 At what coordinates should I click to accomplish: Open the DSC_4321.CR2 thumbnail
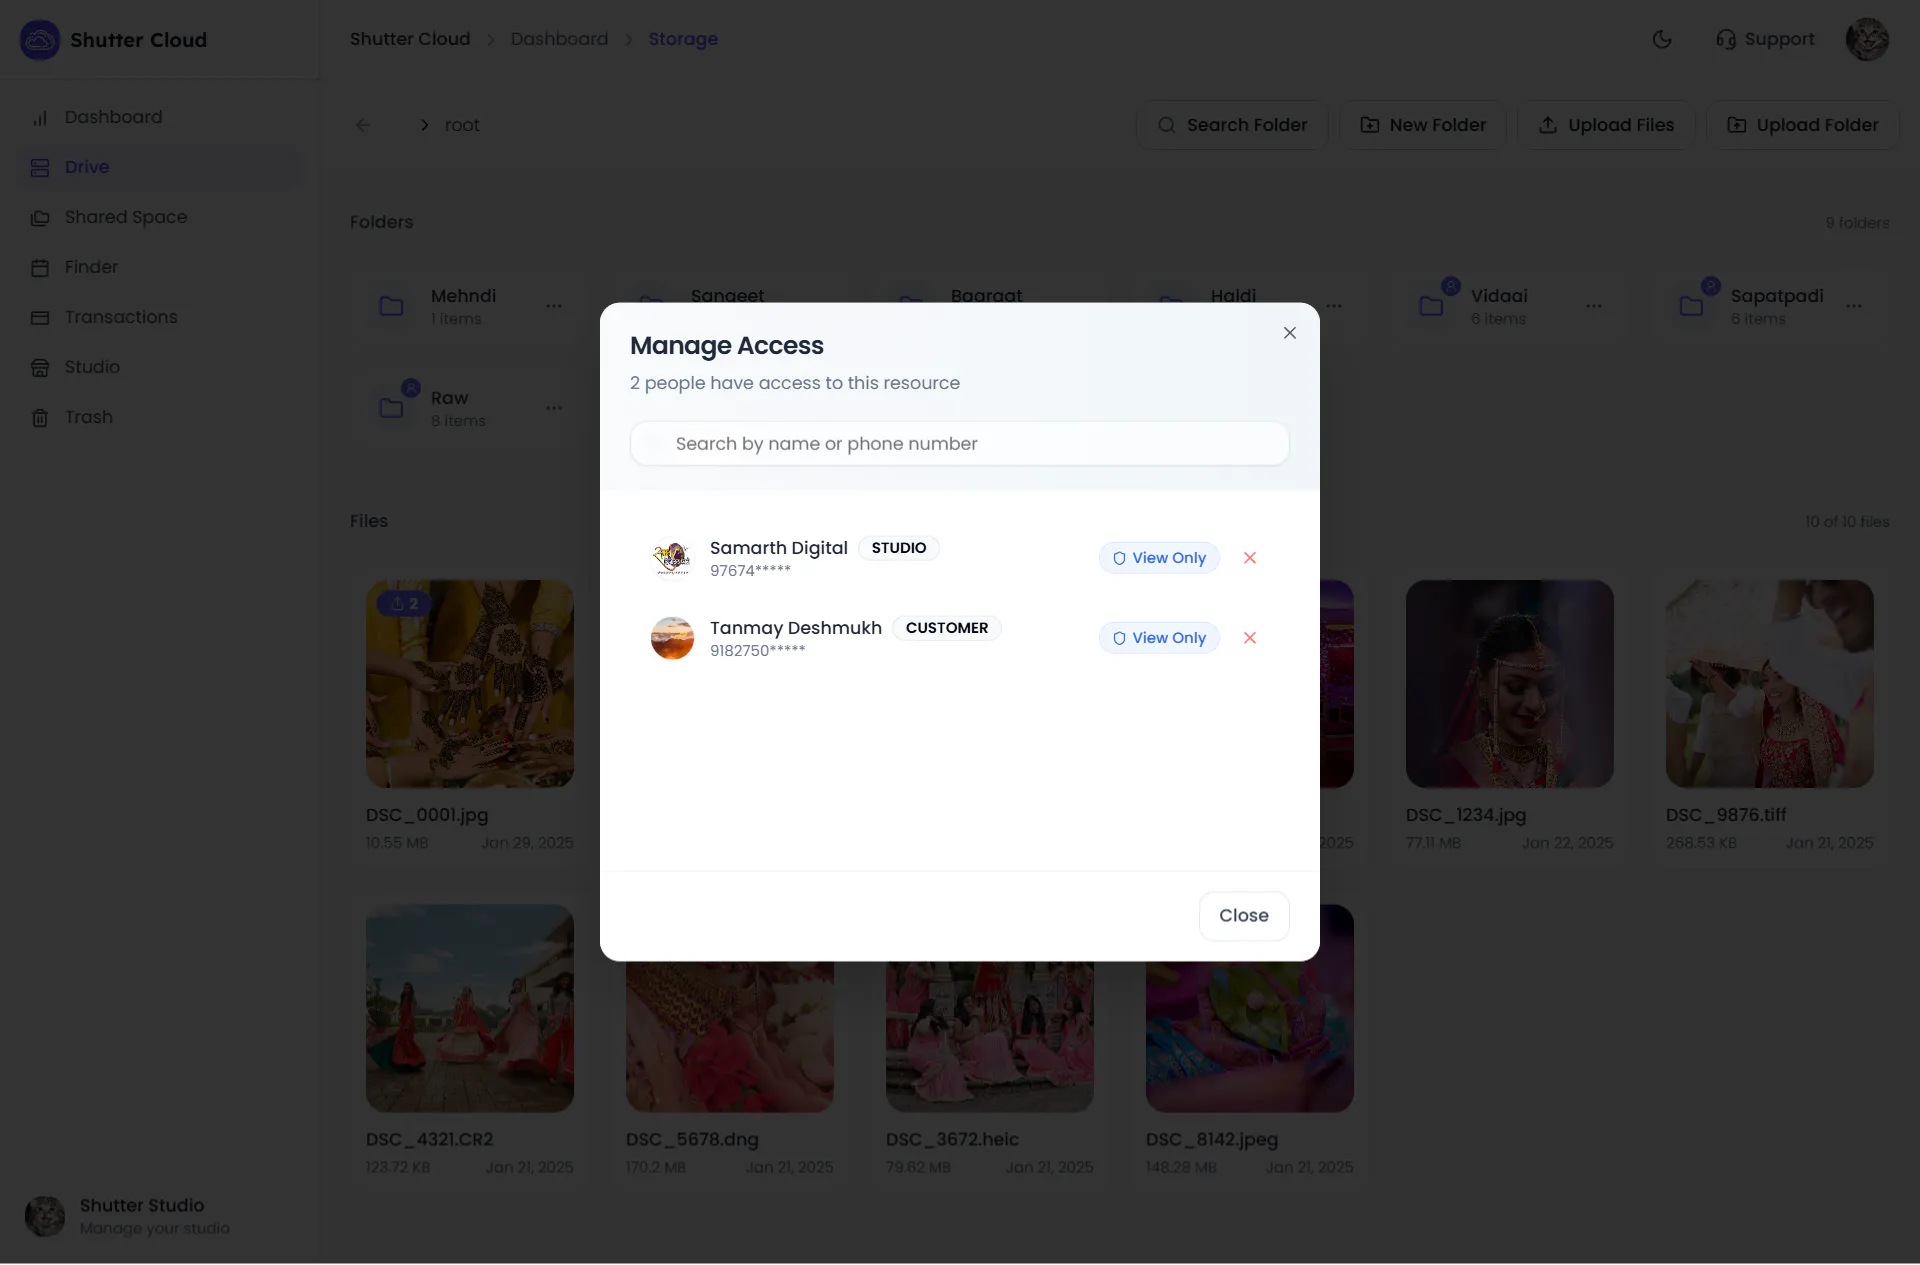tap(470, 1009)
